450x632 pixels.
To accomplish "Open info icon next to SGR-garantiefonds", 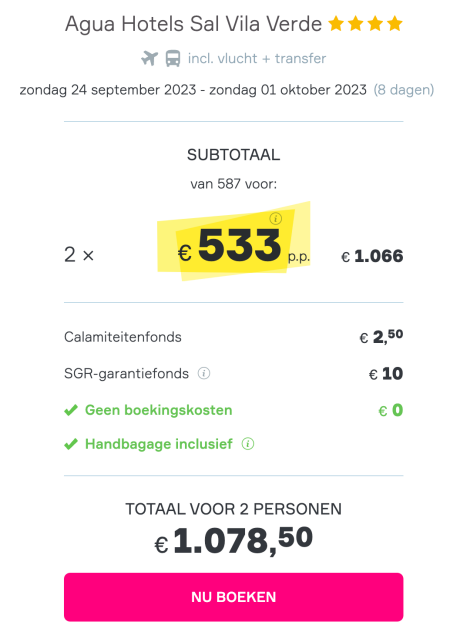I will pyautogui.click(x=204, y=374).
